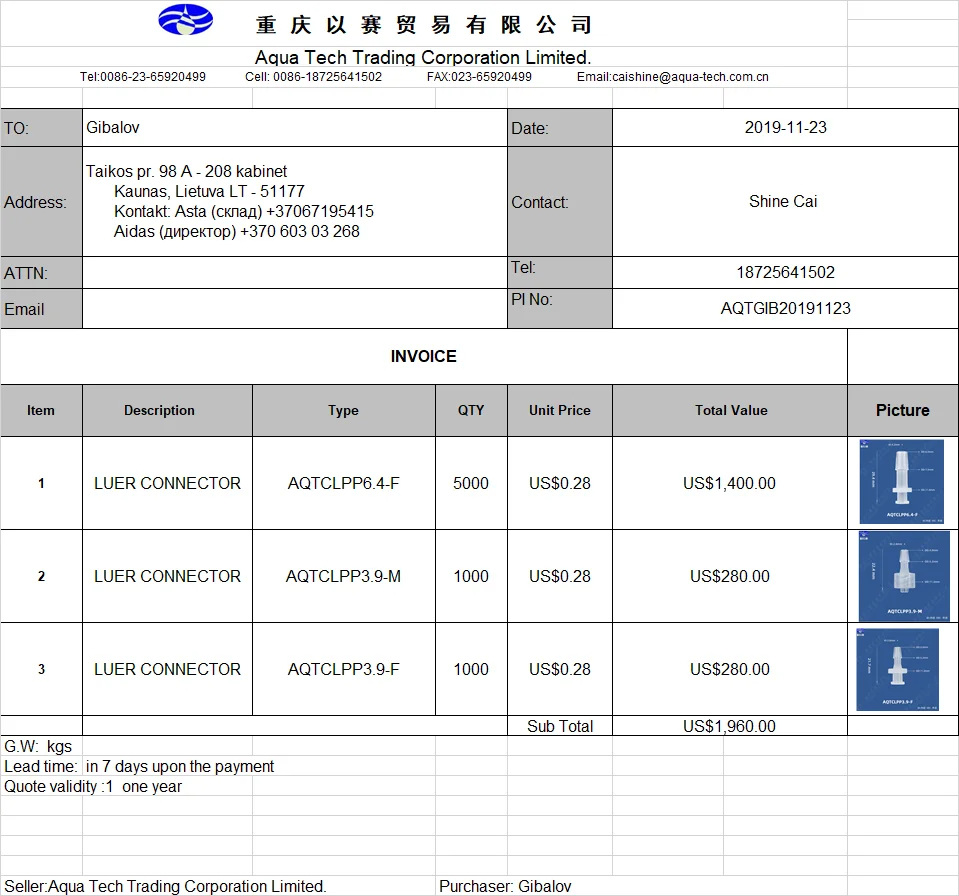Click the Aidas +370 603 03 268 line
This screenshot has width=959, height=896.
237,232
